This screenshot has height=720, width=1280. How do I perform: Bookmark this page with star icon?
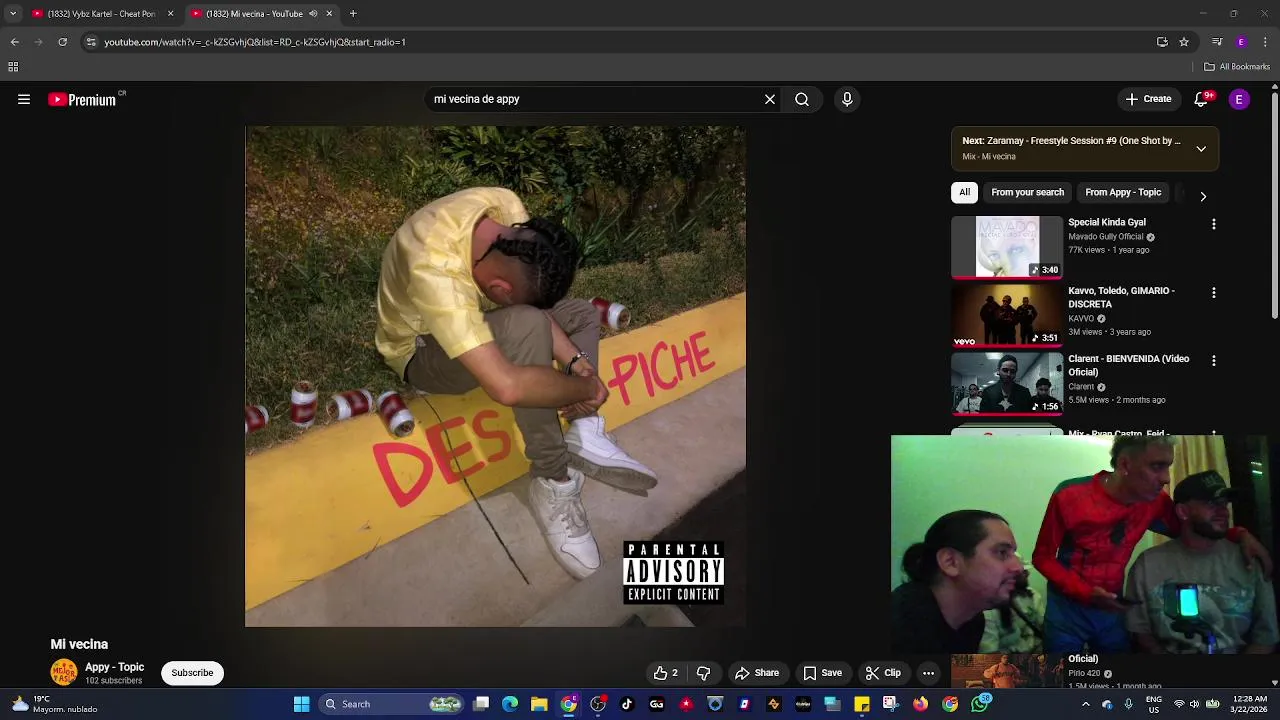coord(1184,42)
